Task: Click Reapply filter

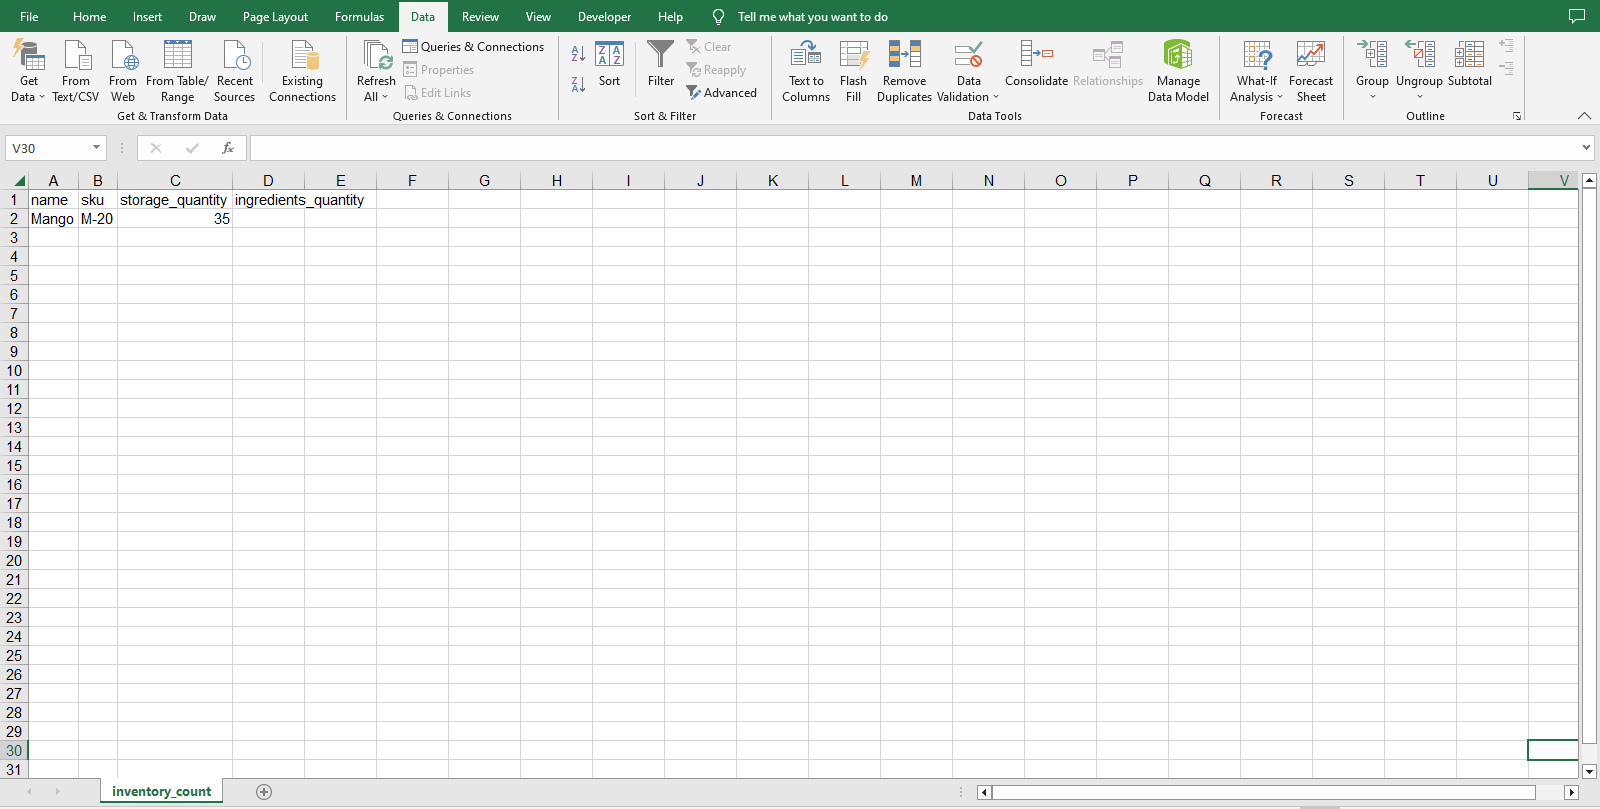Action: tap(716, 70)
